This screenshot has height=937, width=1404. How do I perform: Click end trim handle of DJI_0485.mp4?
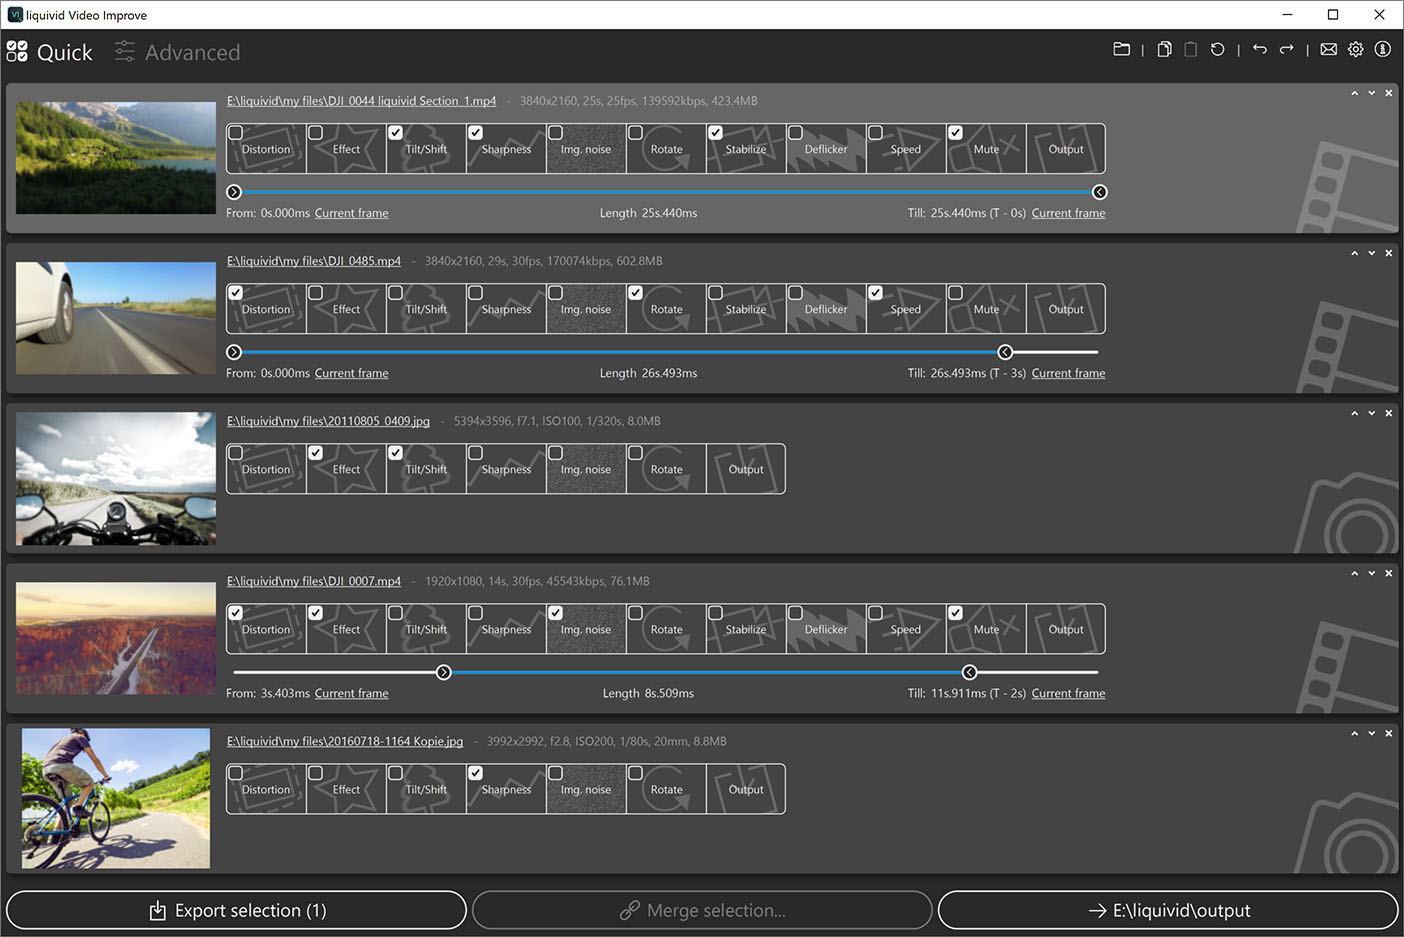[x=1005, y=352]
